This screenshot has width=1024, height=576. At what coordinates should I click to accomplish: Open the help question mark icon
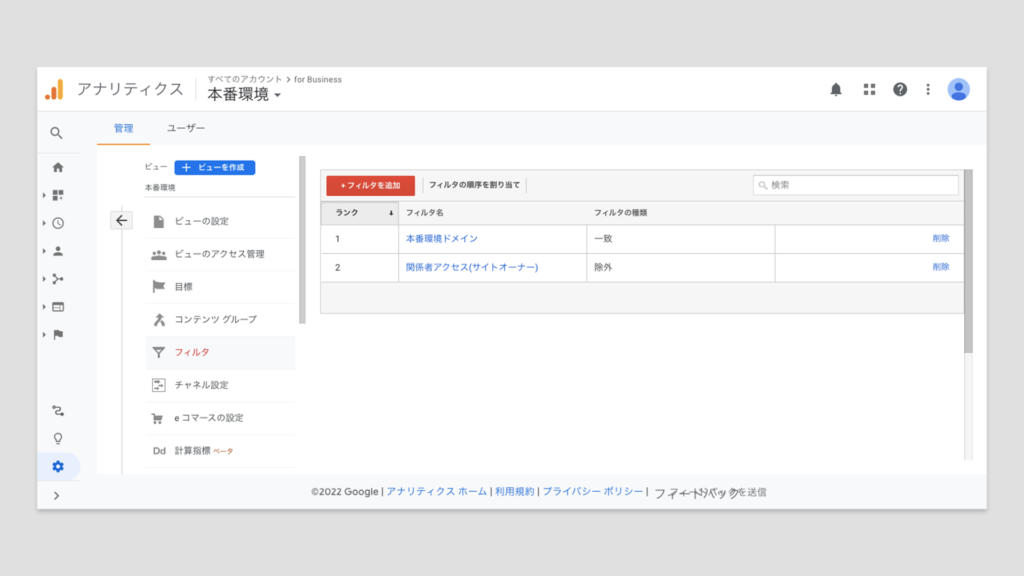tap(900, 89)
